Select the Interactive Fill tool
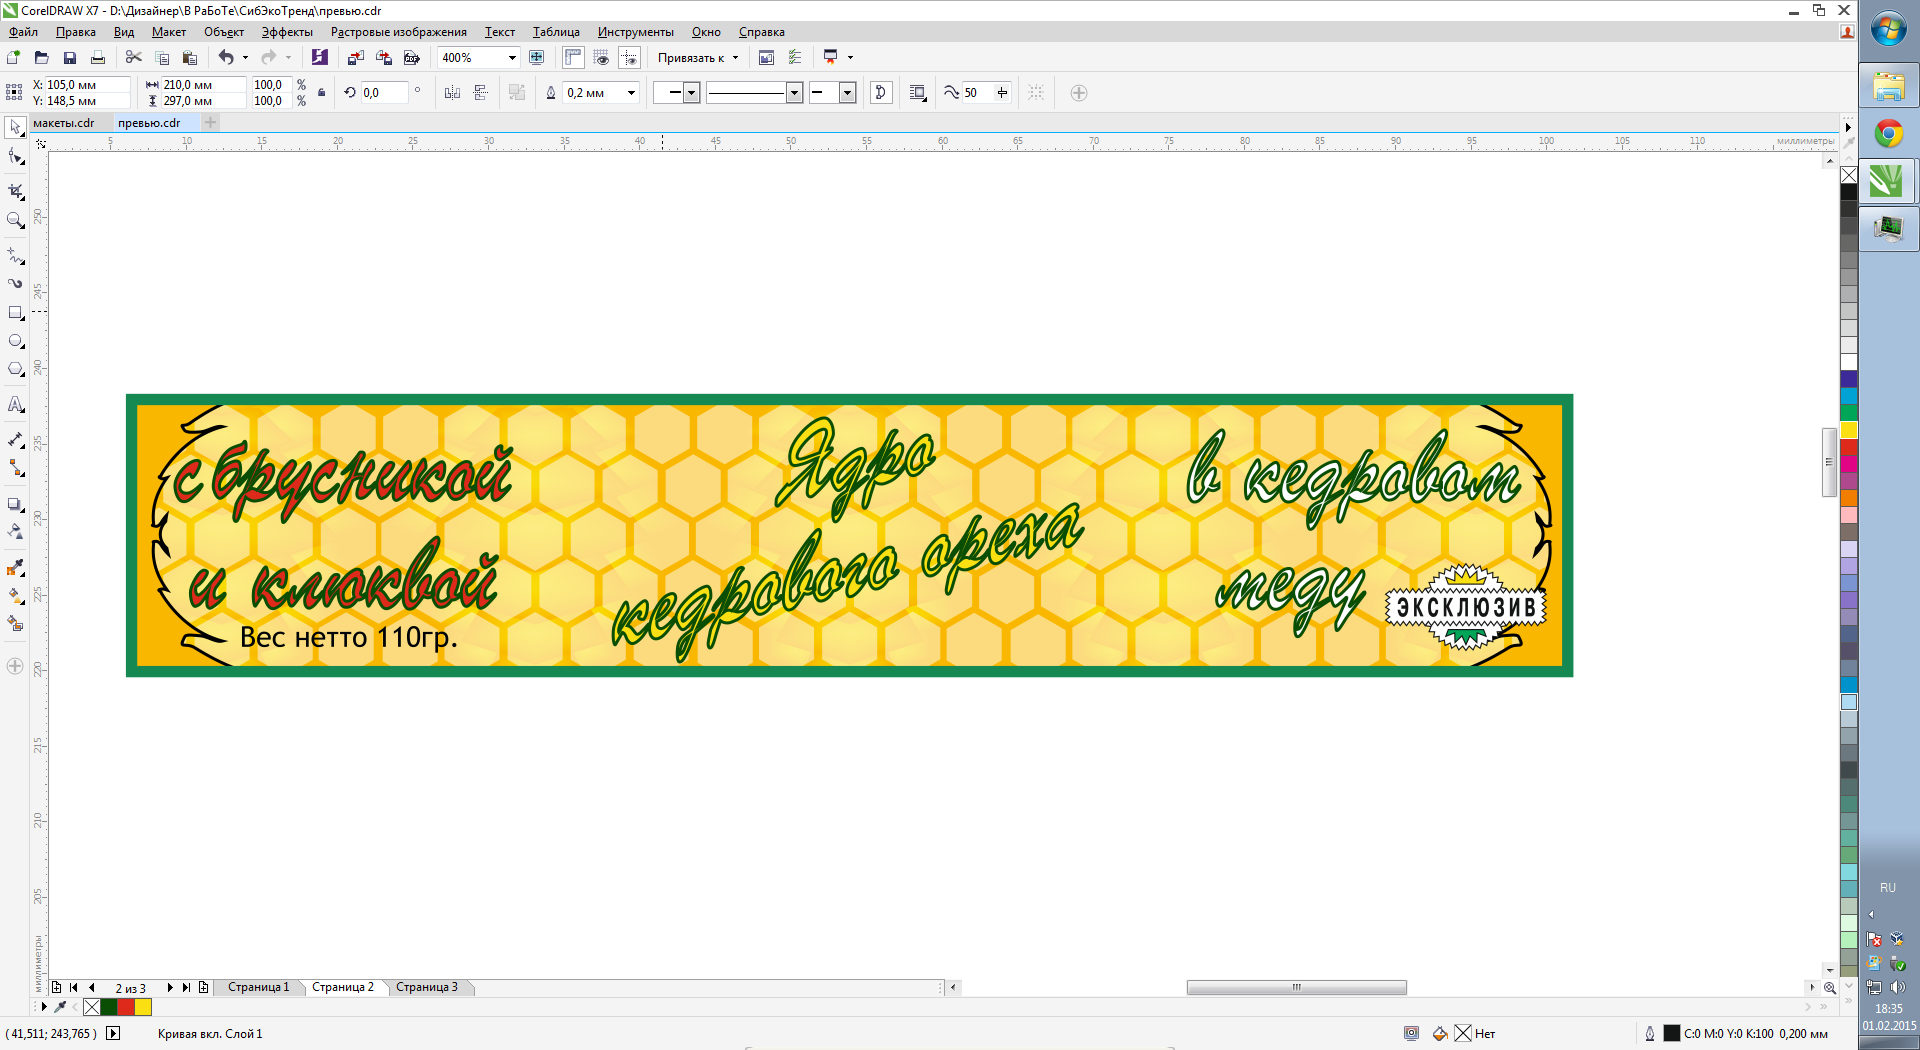The height and width of the screenshot is (1050, 1920). coord(15,596)
